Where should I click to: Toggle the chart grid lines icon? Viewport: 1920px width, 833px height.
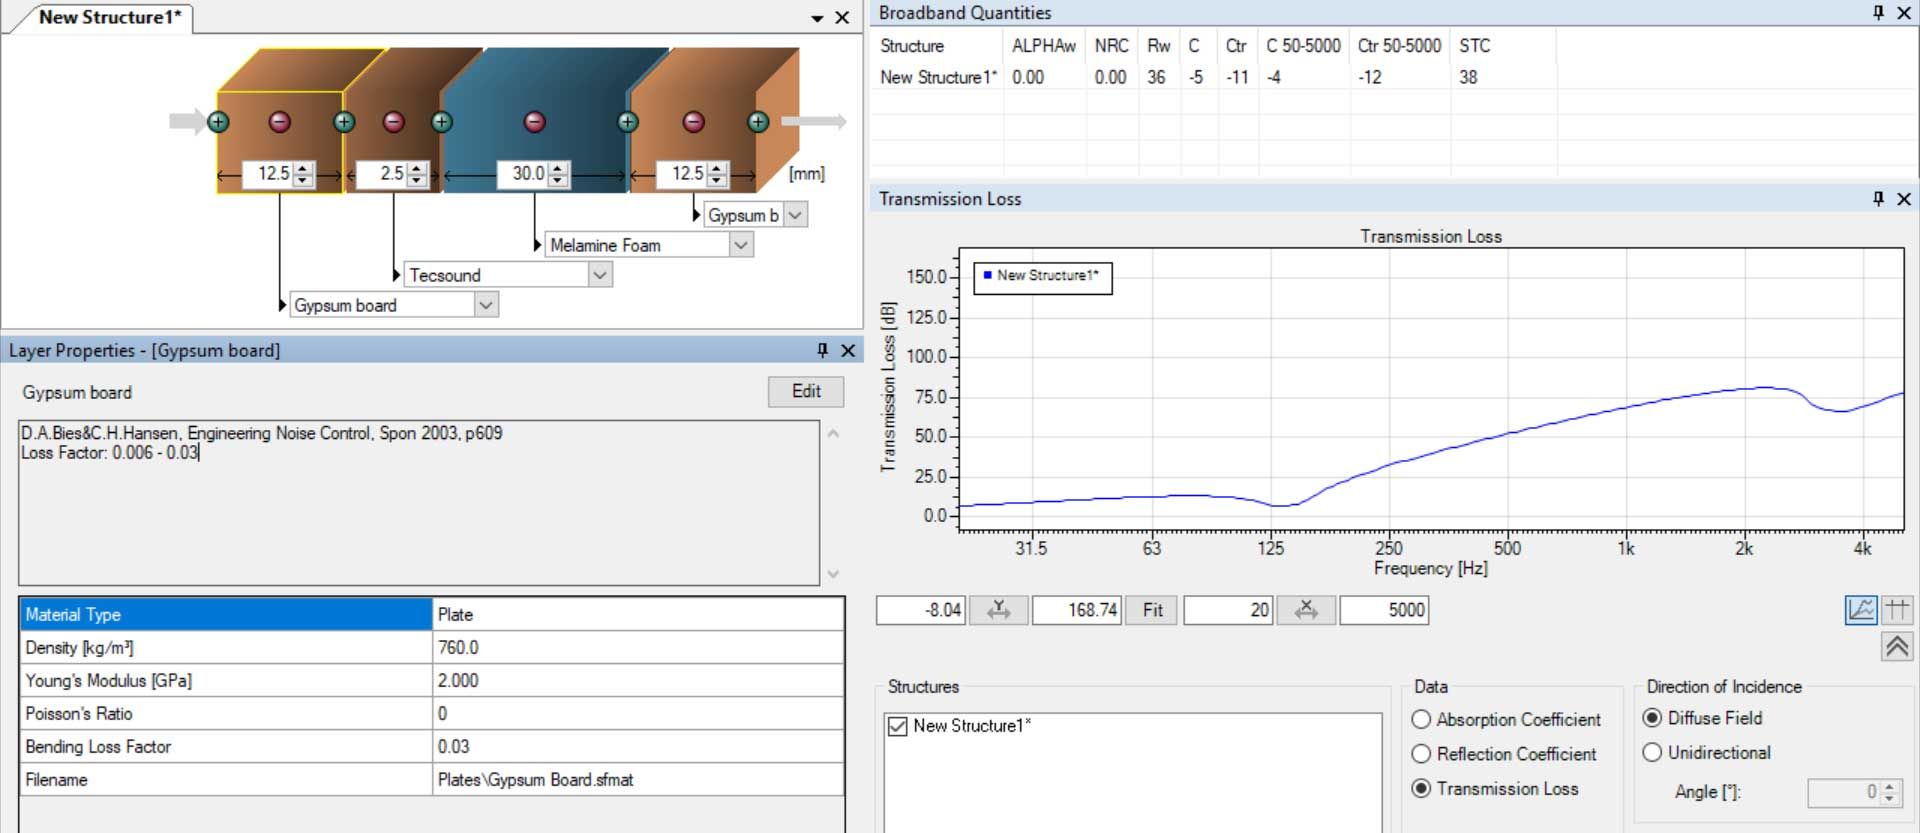click(x=1897, y=609)
